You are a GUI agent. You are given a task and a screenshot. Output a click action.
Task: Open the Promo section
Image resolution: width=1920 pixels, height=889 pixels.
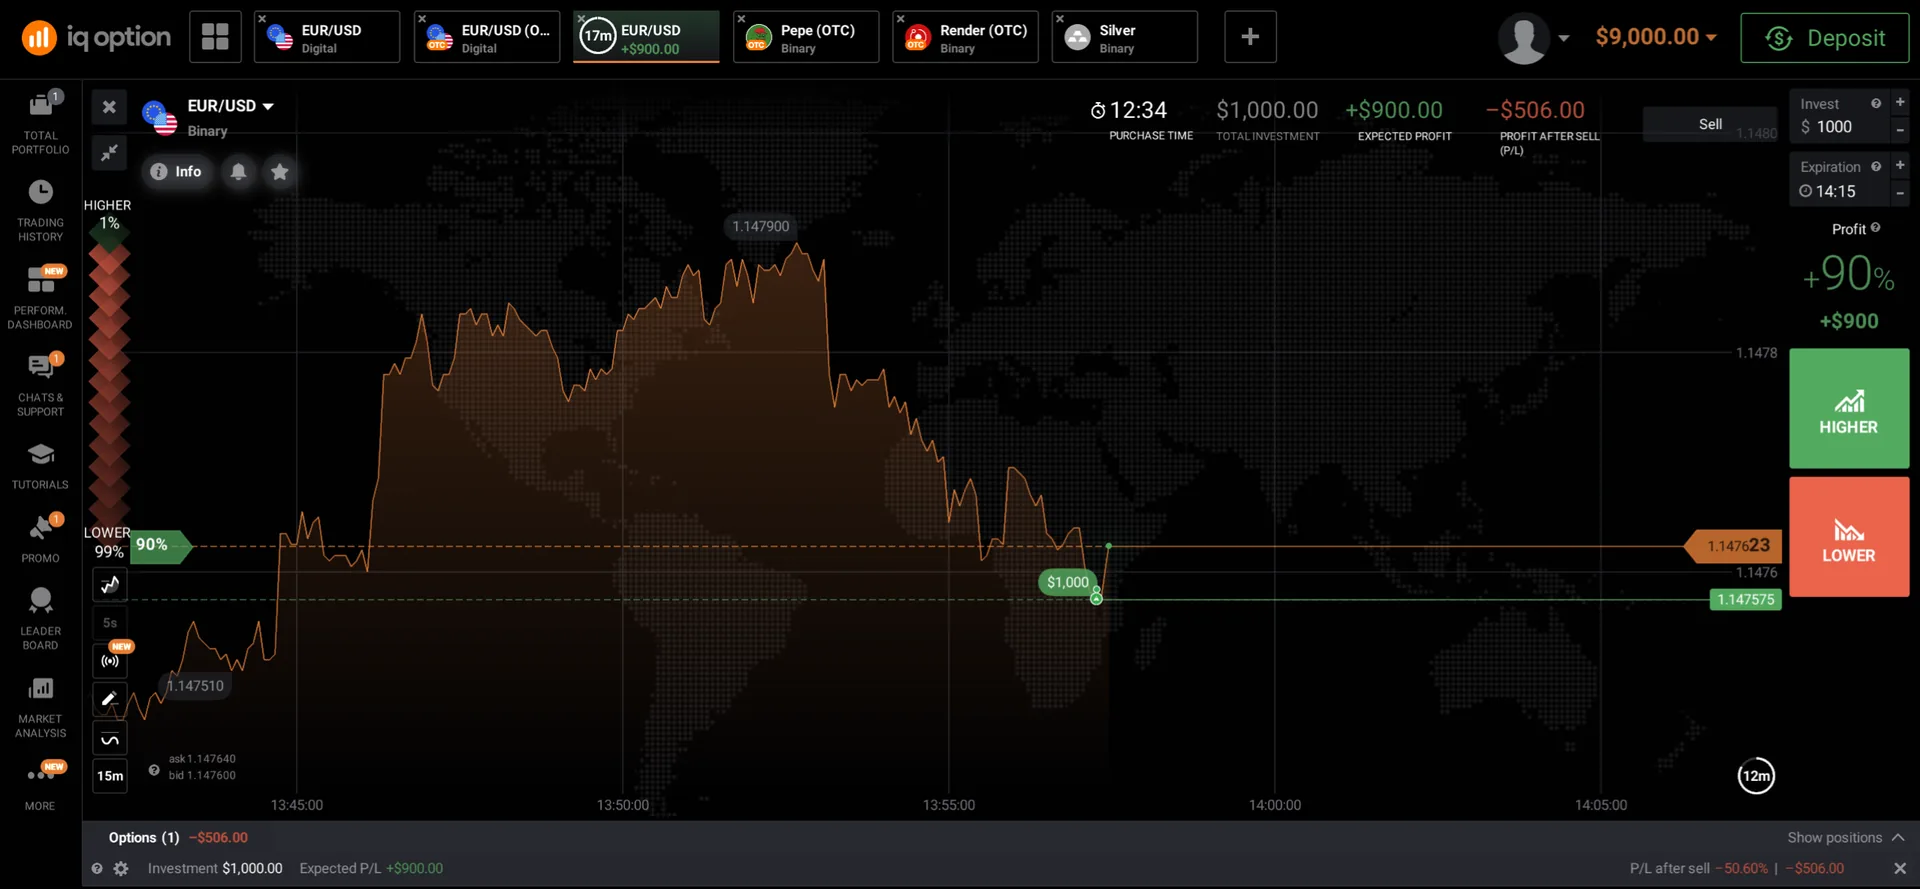pyautogui.click(x=40, y=539)
